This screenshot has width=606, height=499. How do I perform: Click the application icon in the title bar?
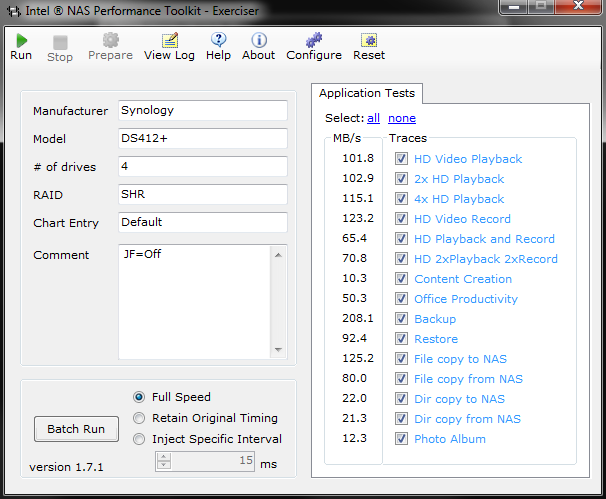(x=14, y=11)
